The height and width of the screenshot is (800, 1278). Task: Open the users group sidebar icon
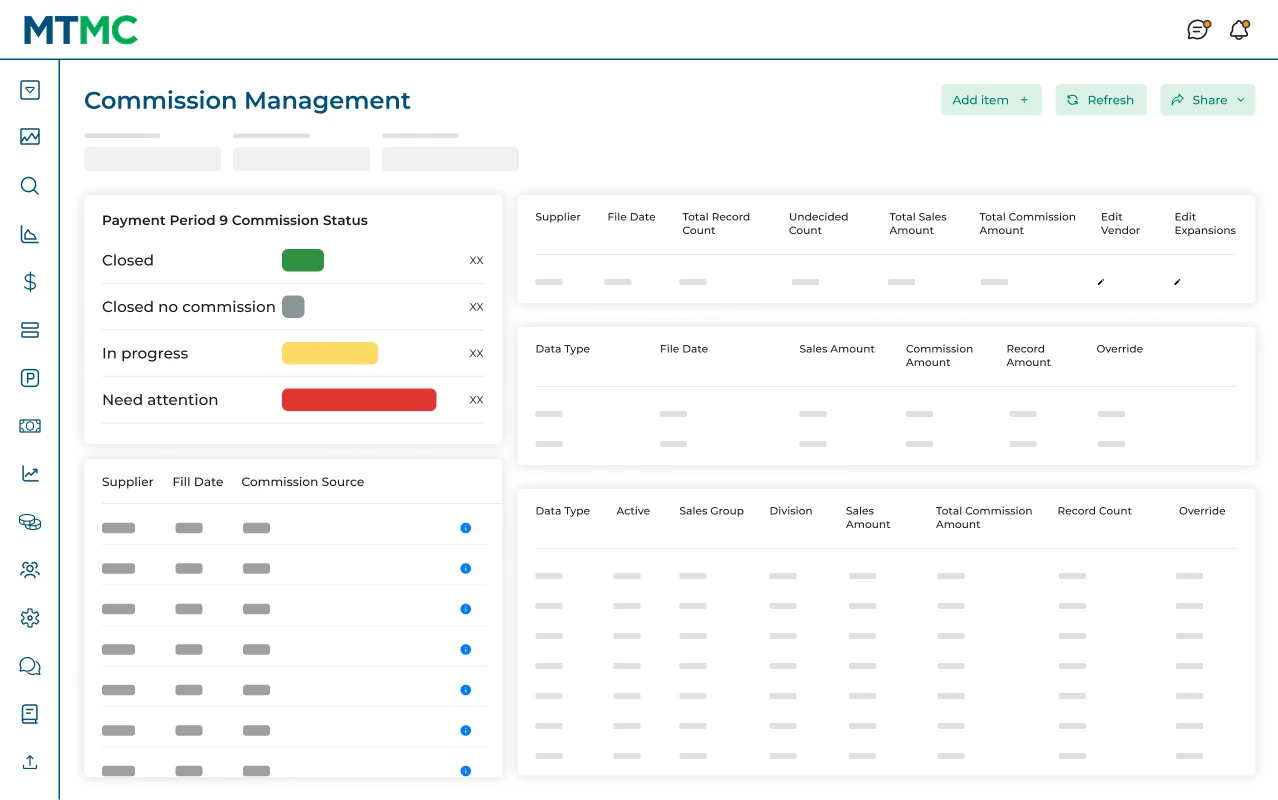point(30,570)
